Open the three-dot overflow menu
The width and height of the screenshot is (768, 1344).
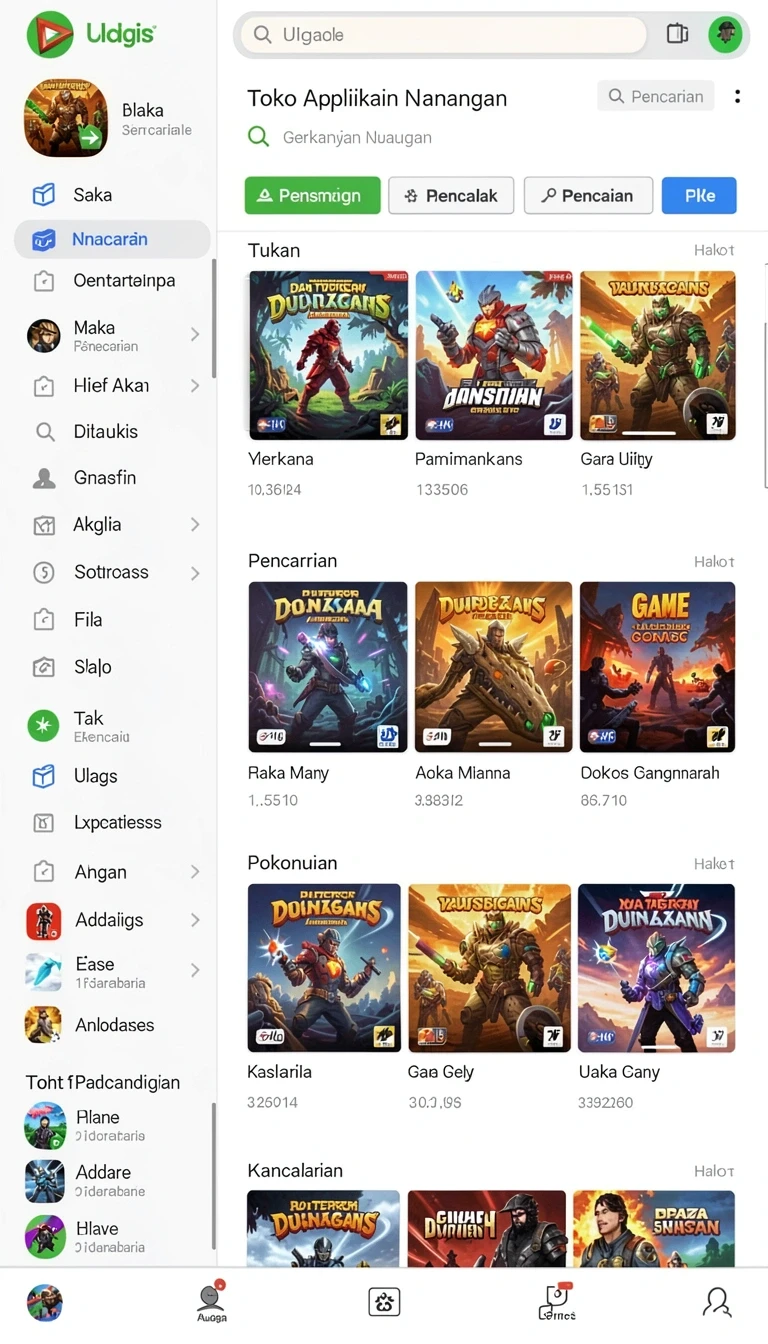[x=738, y=96]
